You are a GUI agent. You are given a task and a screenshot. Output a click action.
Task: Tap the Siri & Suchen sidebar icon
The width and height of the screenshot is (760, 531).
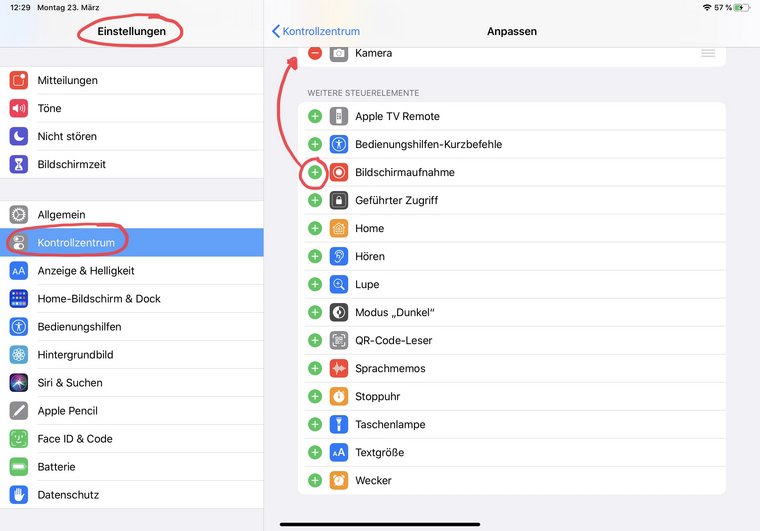19,383
